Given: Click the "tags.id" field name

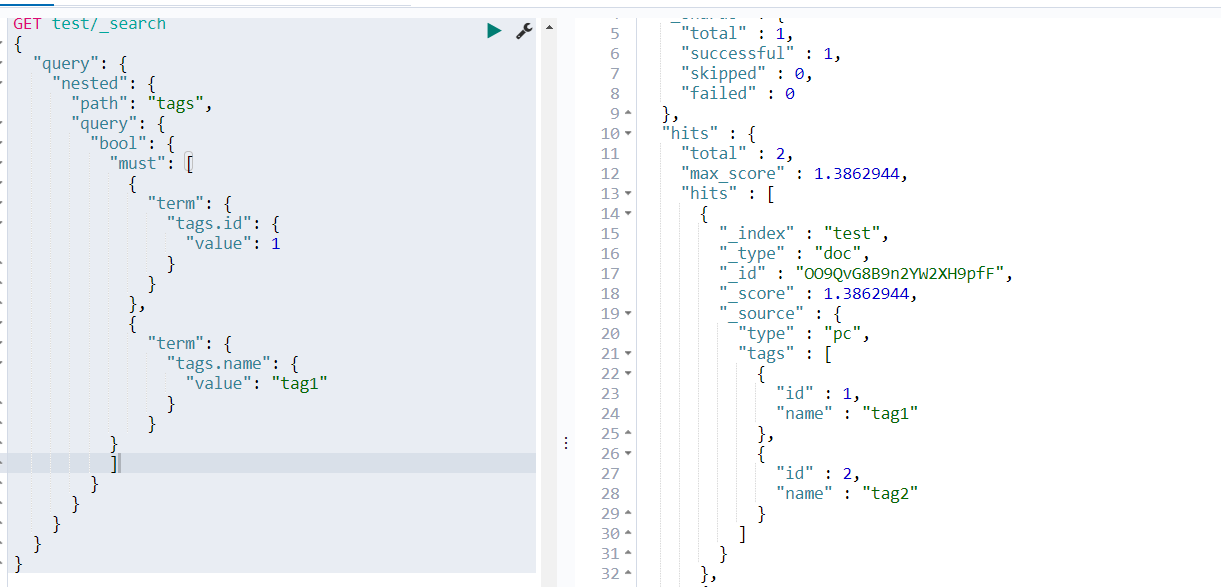Looking at the screenshot, I should click(x=211, y=223).
